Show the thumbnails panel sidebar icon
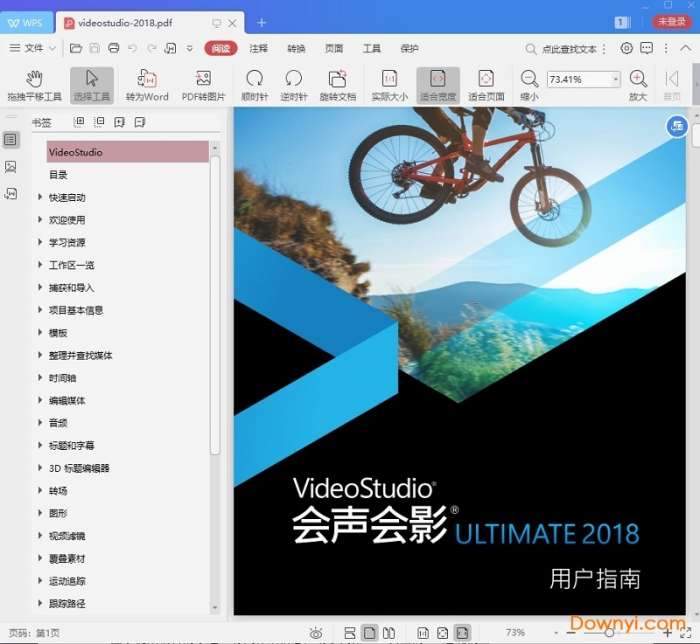The width and height of the screenshot is (700, 644). pos(10,167)
